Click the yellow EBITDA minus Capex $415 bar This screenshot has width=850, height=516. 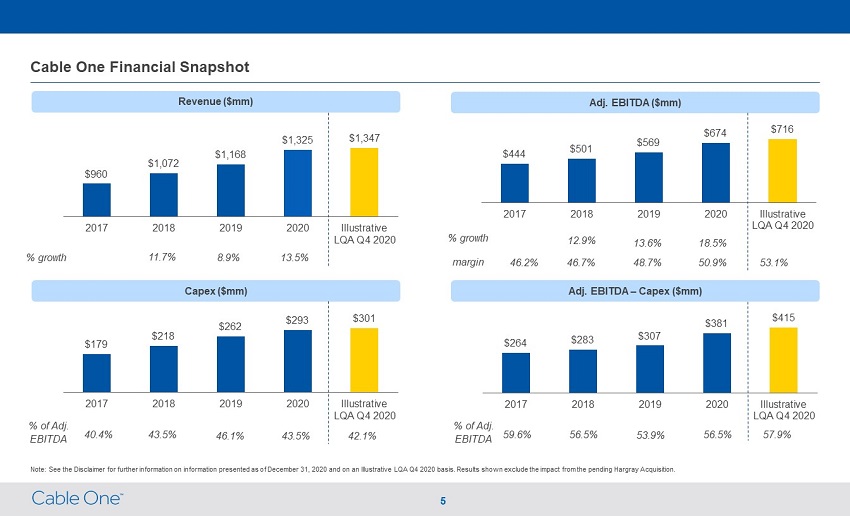click(783, 360)
